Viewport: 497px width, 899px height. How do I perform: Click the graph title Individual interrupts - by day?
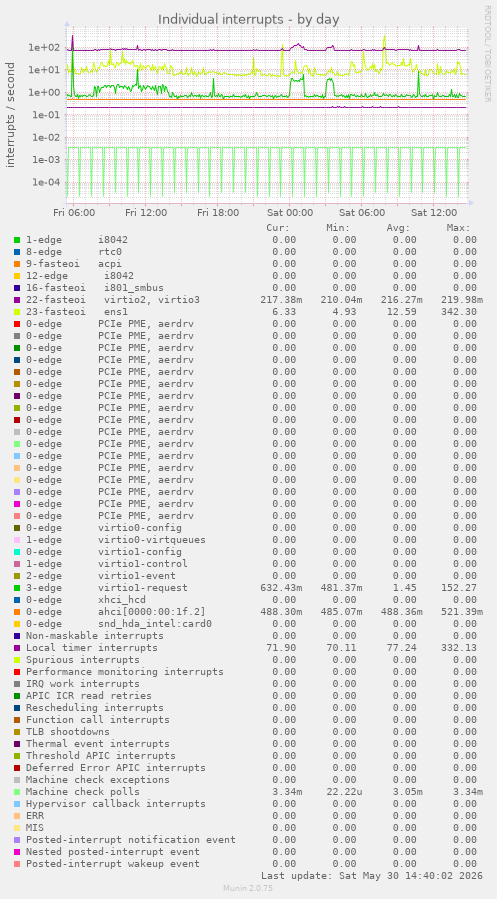pyautogui.click(x=249, y=19)
